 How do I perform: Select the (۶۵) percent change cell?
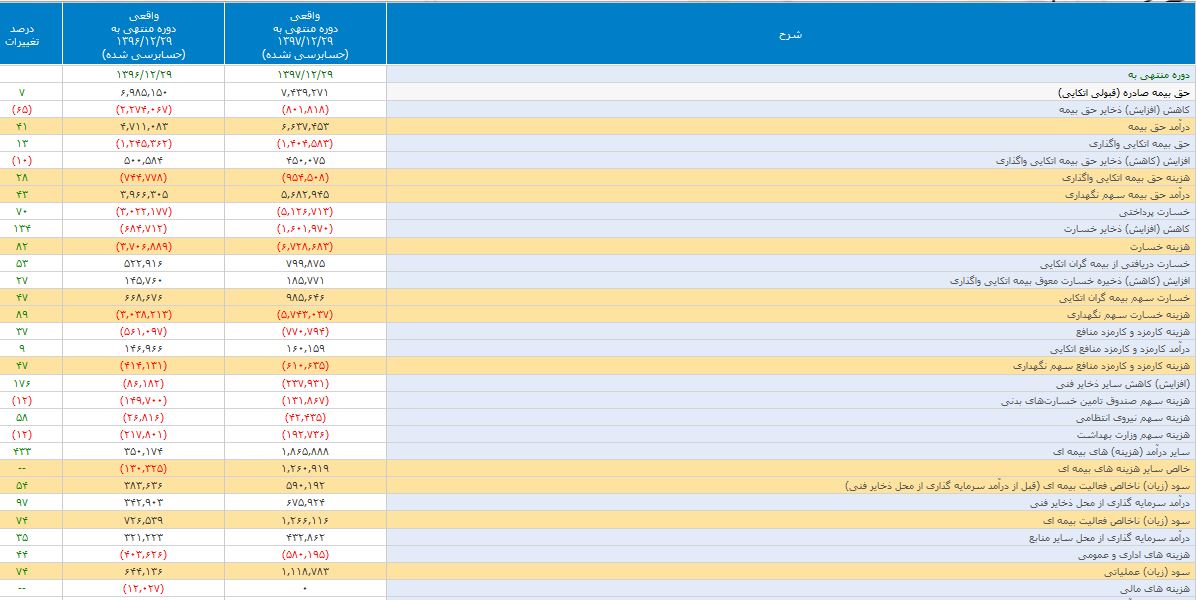pos(22,108)
